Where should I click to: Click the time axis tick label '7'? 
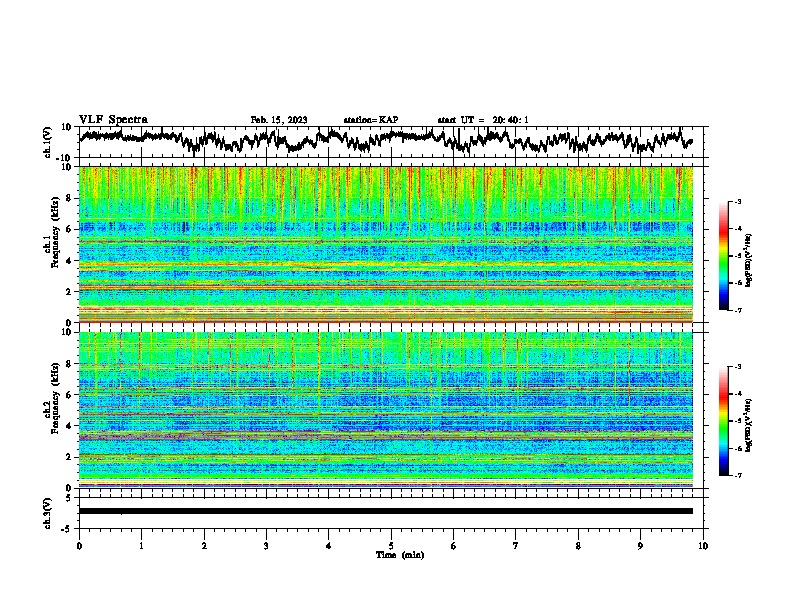[x=516, y=546]
